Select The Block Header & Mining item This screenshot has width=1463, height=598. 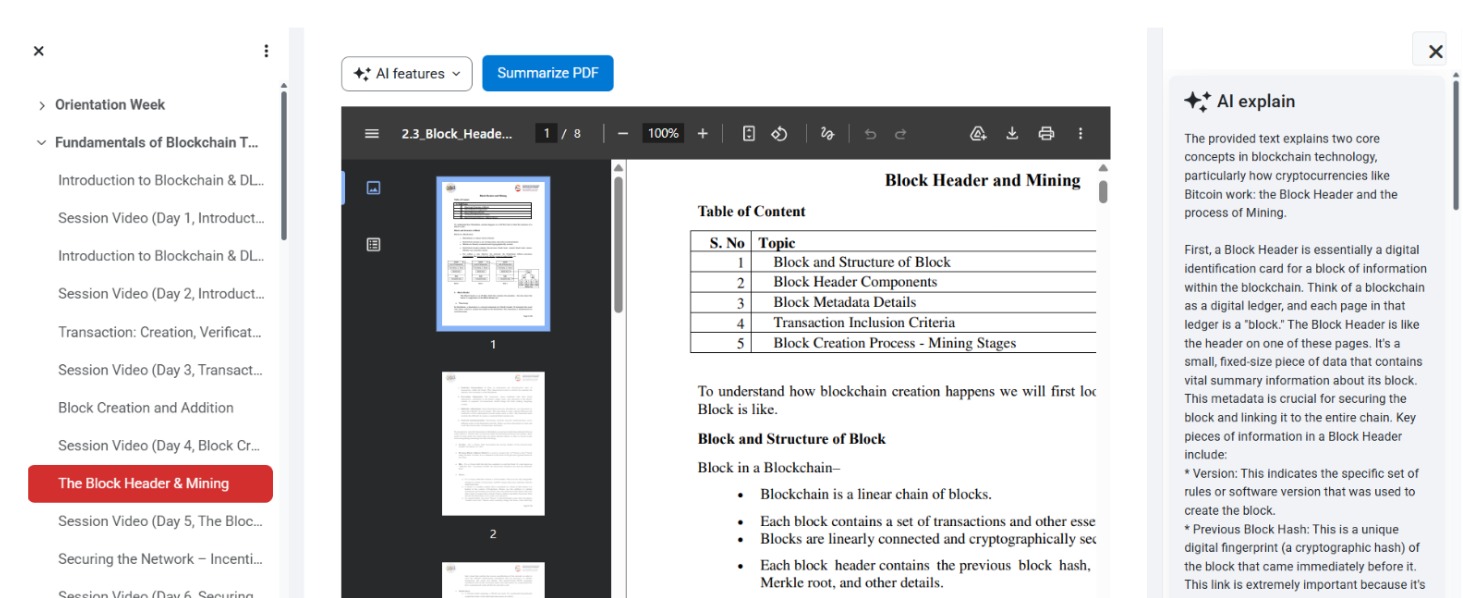click(x=150, y=483)
